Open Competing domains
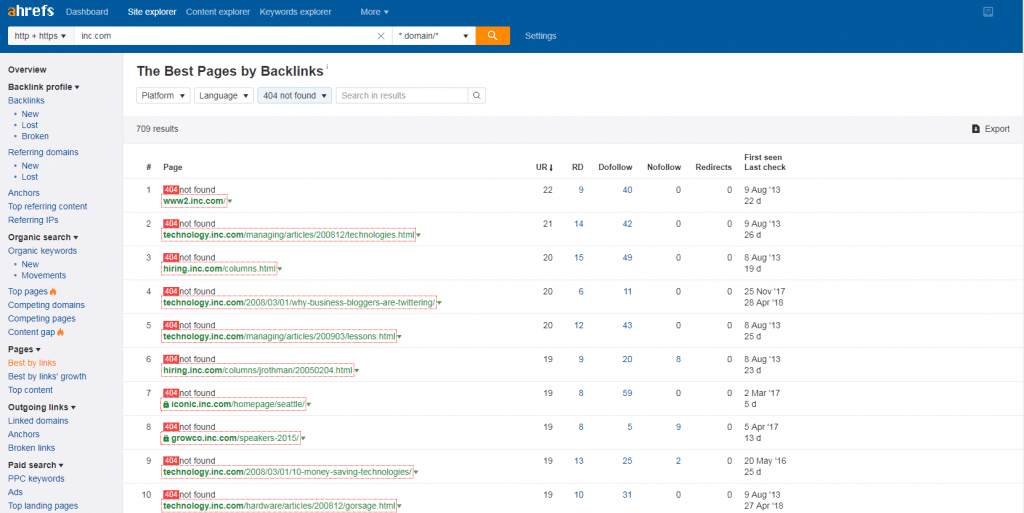Image resolution: width=1024 pixels, height=513 pixels. tap(46, 305)
